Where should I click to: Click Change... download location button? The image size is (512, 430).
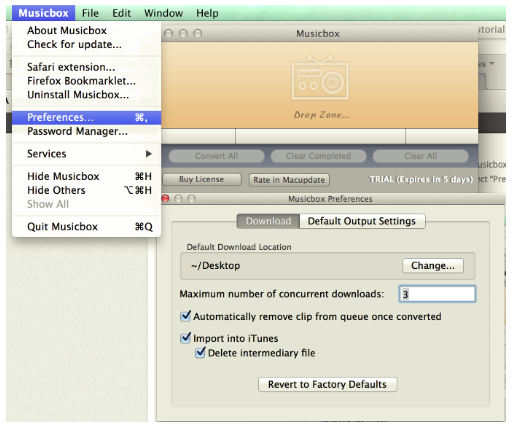click(x=433, y=266)
